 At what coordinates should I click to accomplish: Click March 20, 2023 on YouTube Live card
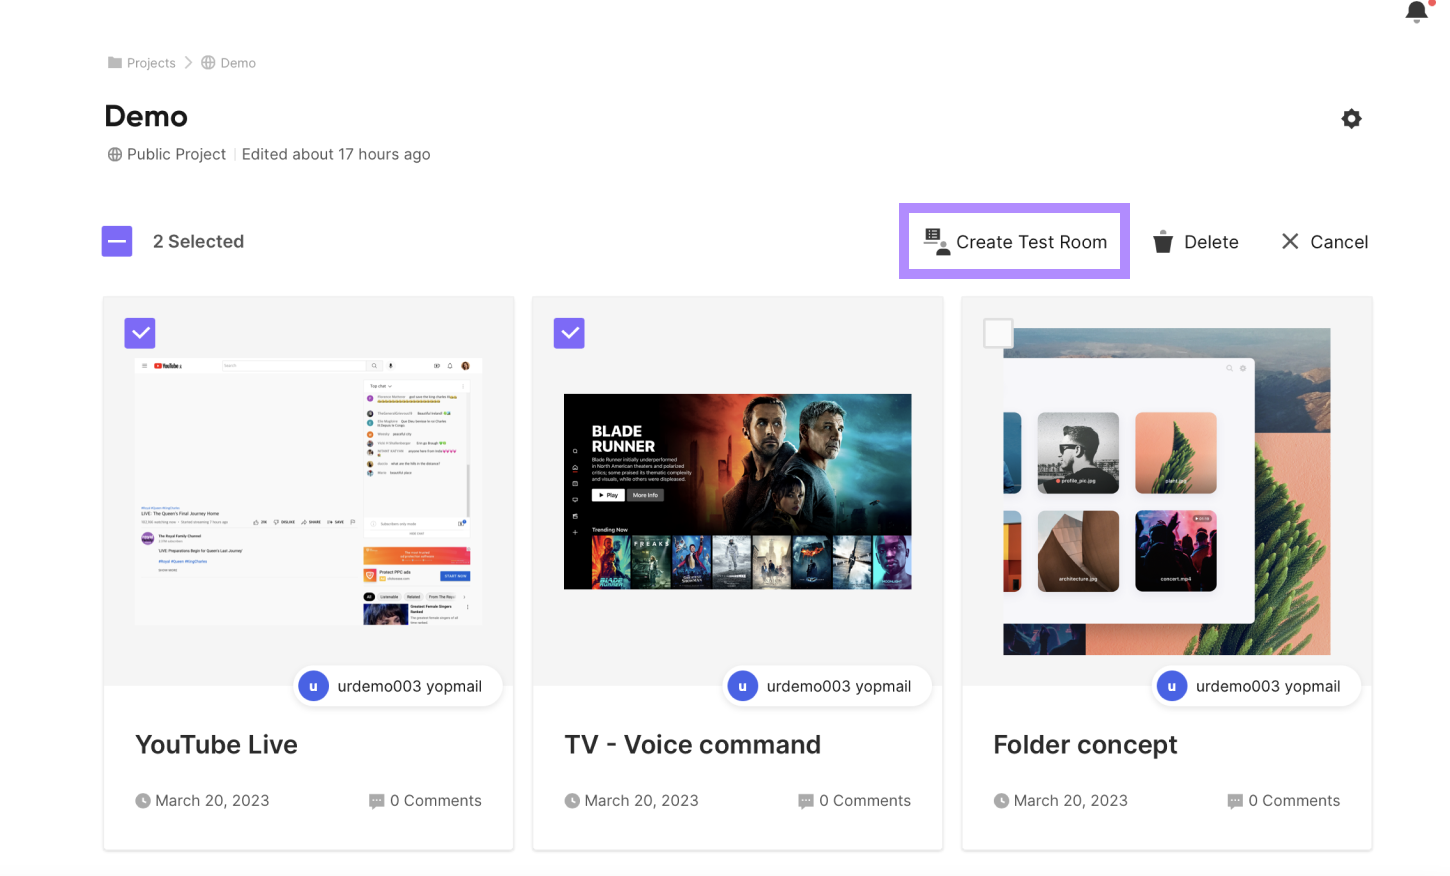click(x=212, y=801)
